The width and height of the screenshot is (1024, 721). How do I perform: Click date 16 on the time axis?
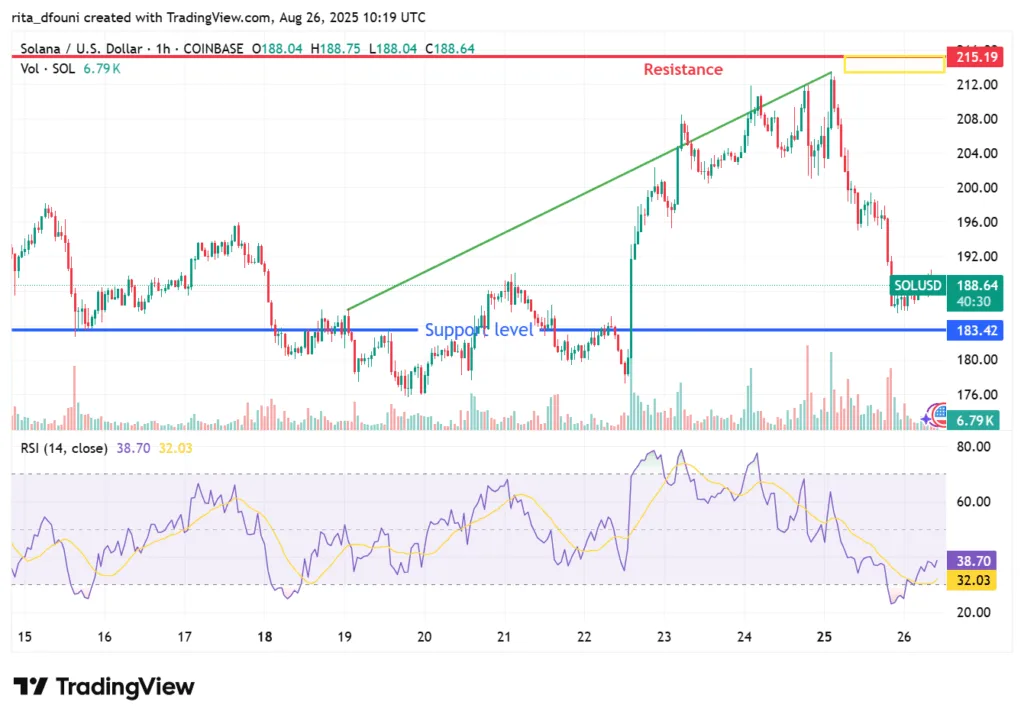point(104,637)
